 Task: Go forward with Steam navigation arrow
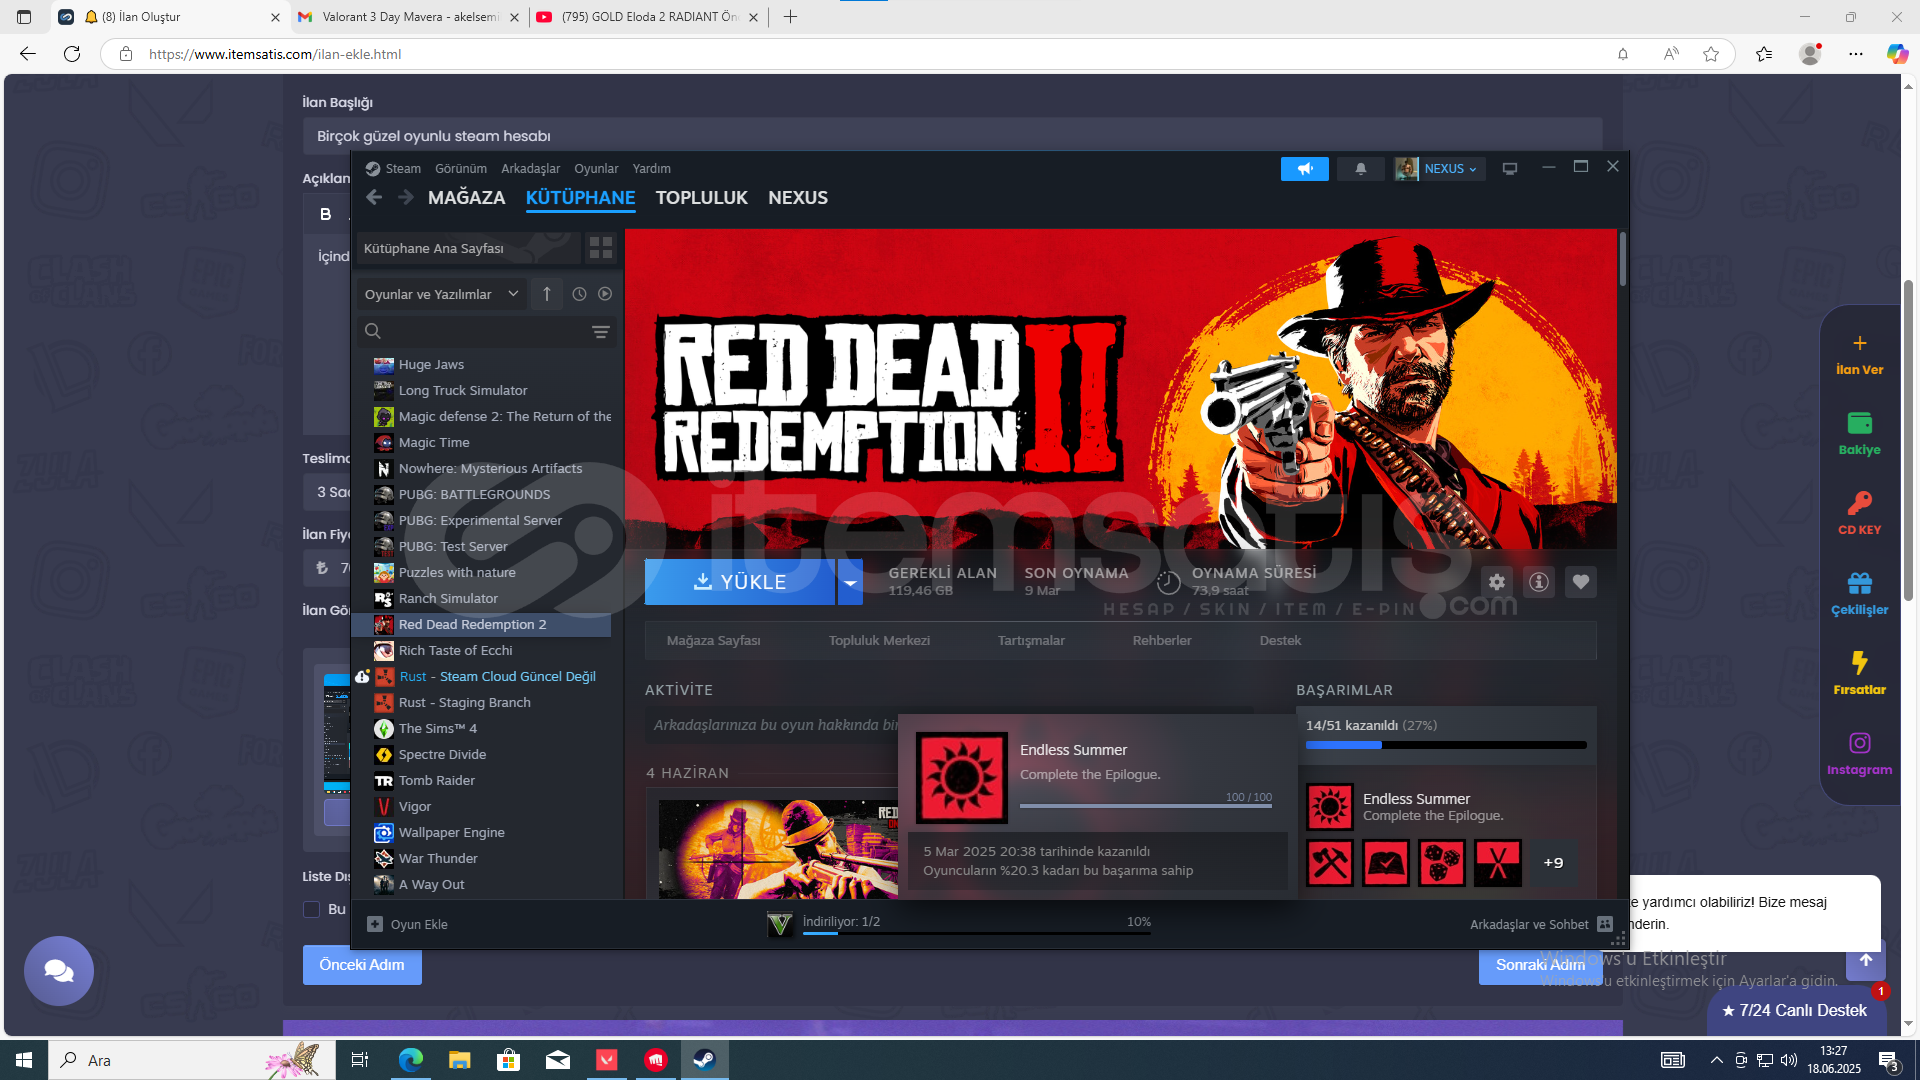[406, 197]
